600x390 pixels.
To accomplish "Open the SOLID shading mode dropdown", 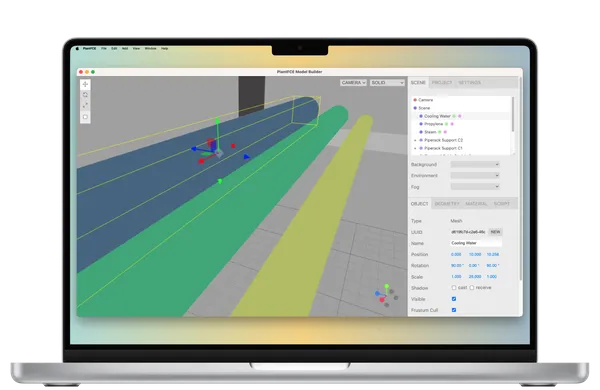I will pos(387,83).
